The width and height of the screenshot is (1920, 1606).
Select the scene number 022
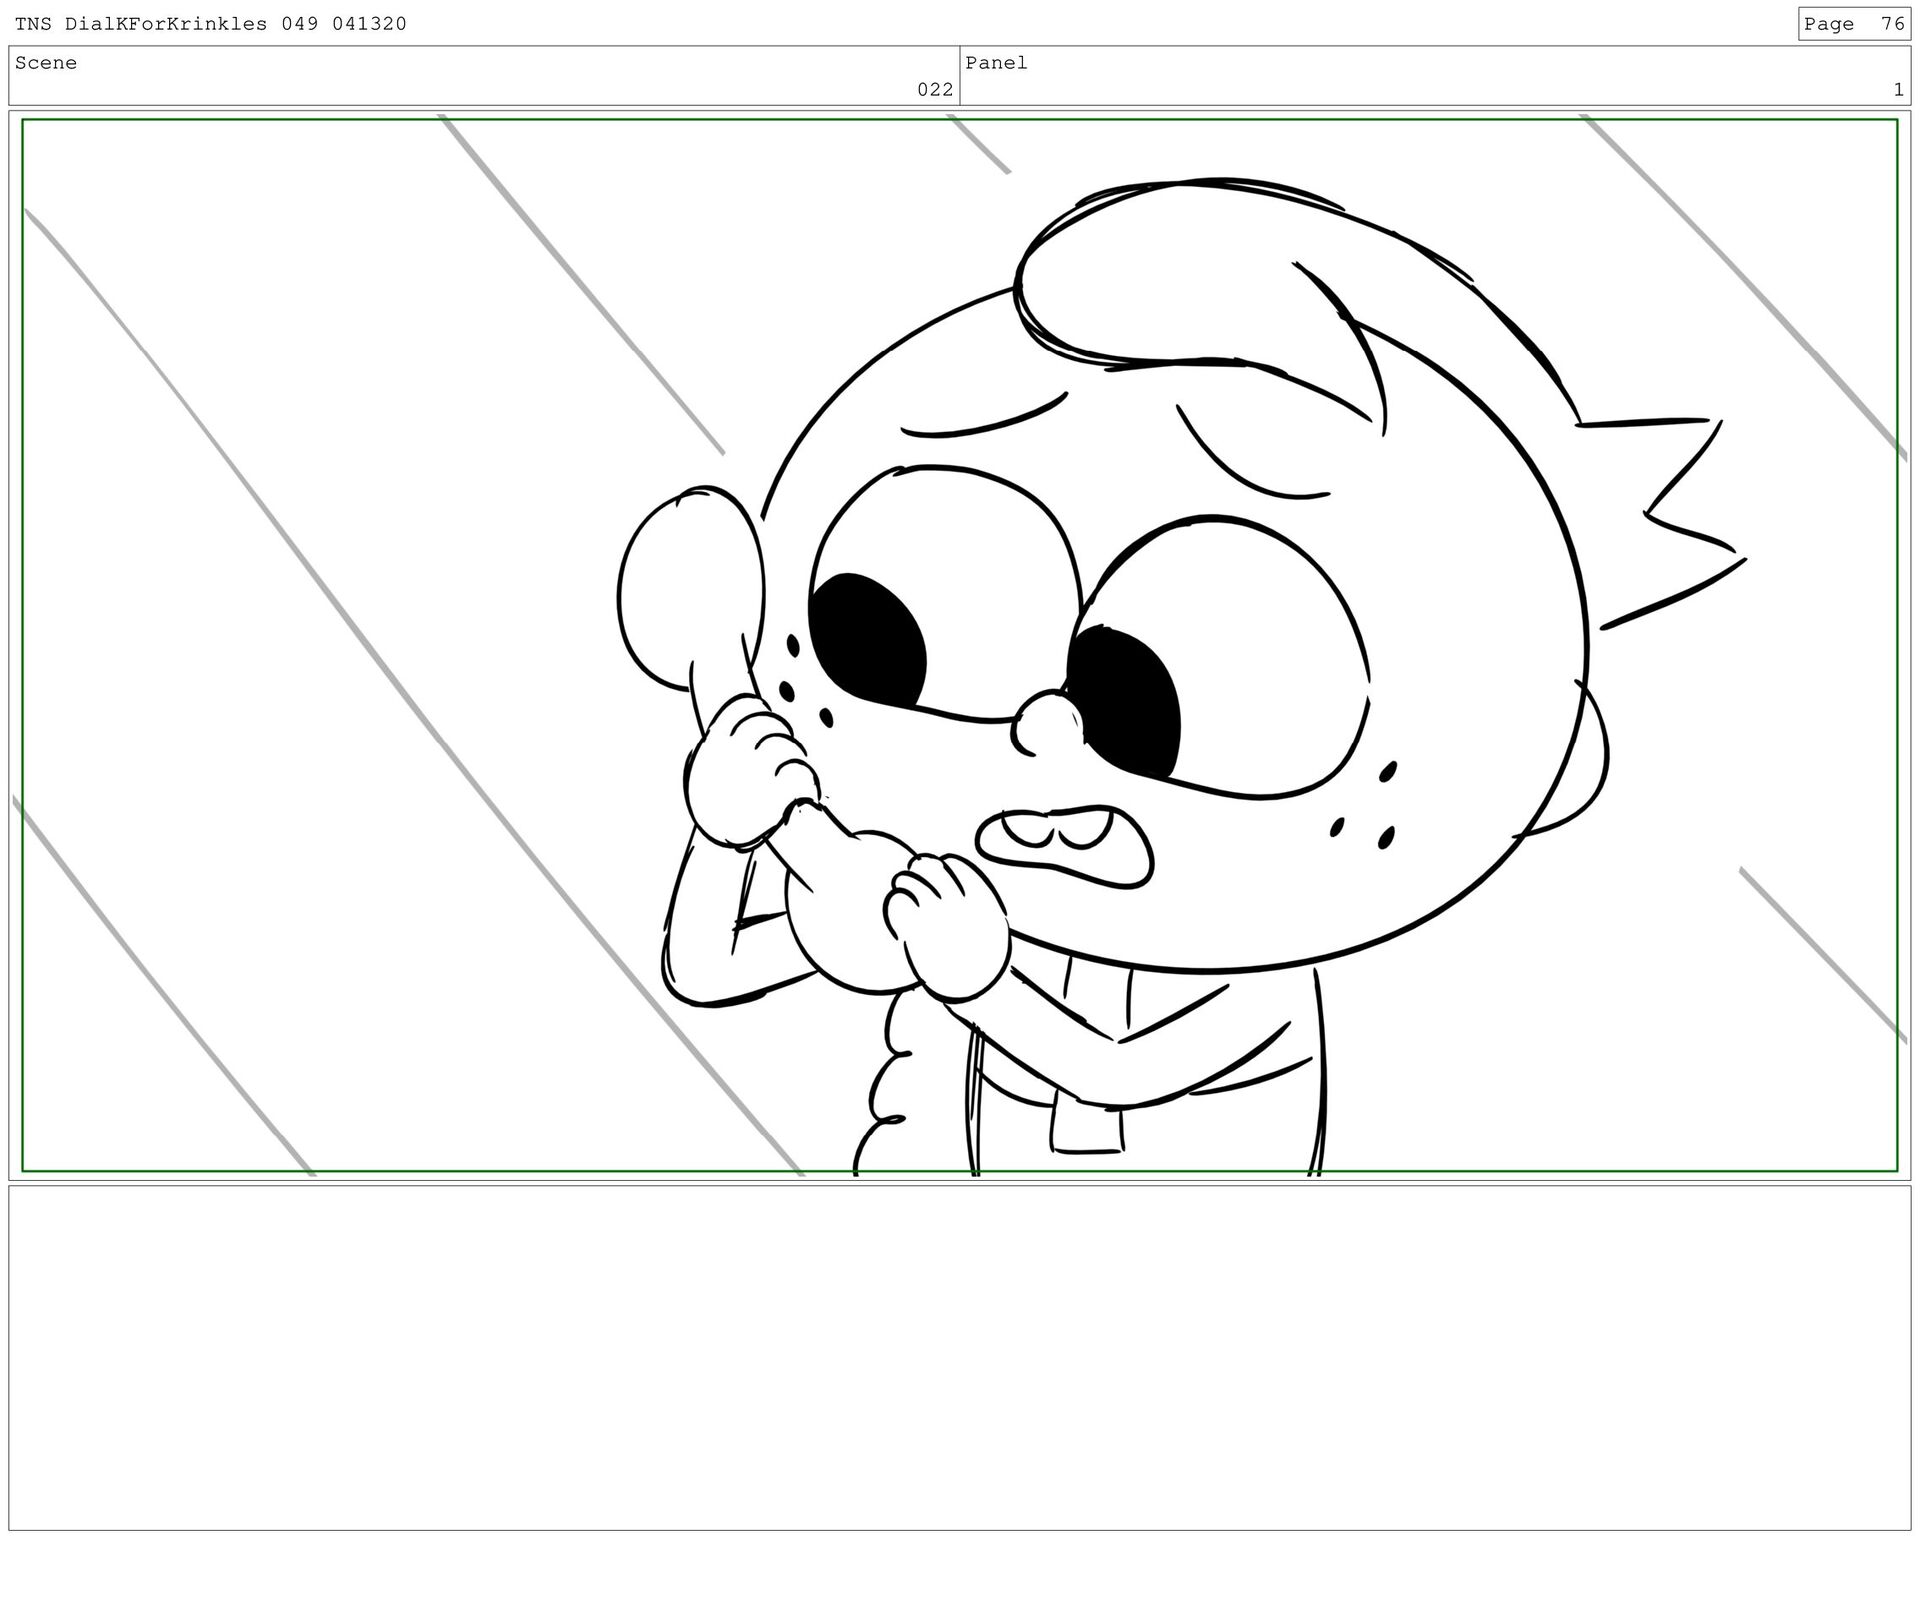click(935, 89)
